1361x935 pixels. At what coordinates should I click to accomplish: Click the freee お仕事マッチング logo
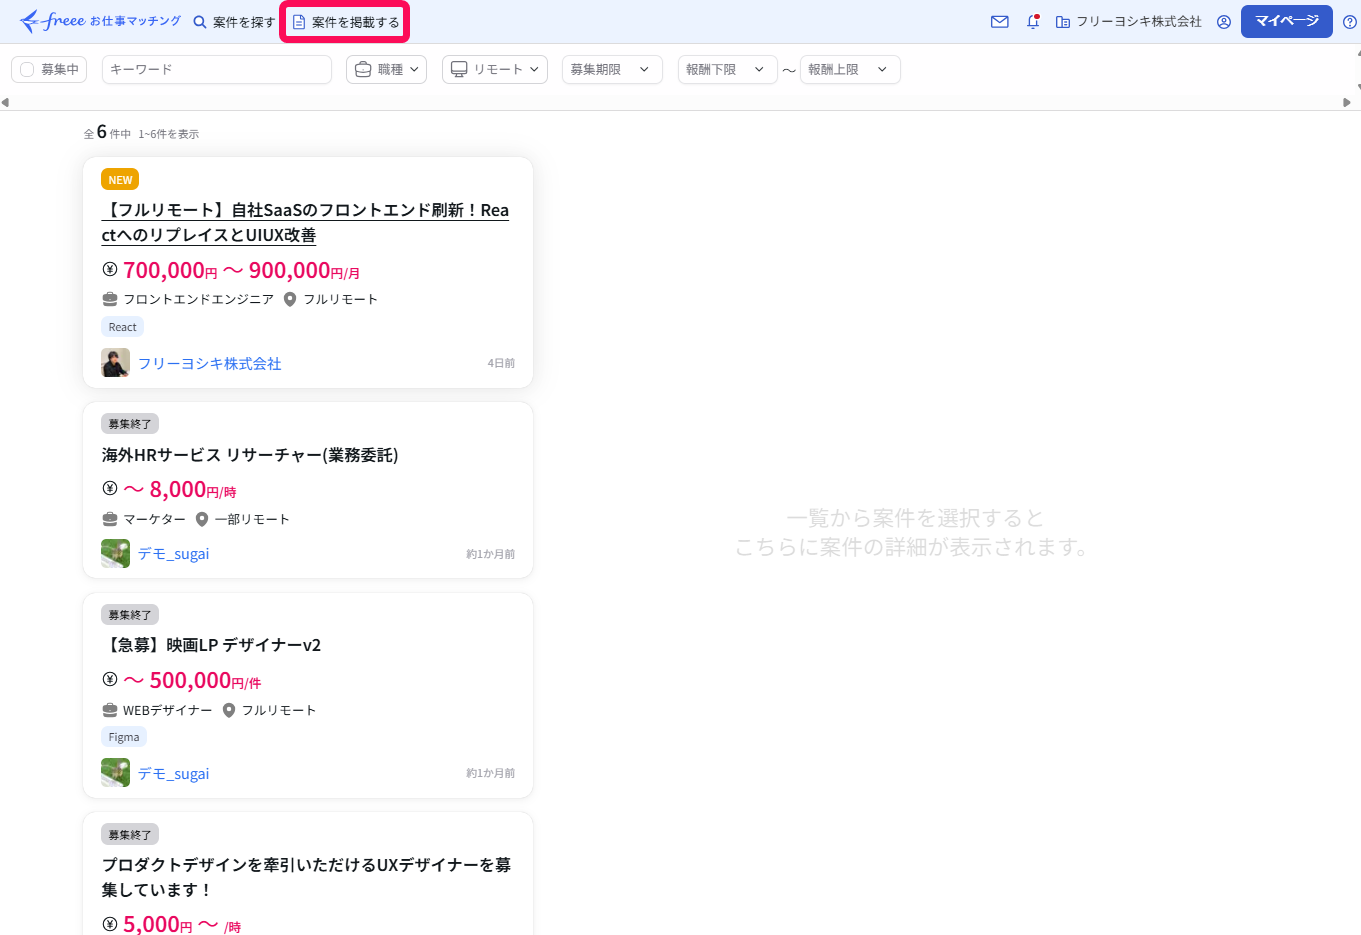pyautogui.click(x=100, y=21)
